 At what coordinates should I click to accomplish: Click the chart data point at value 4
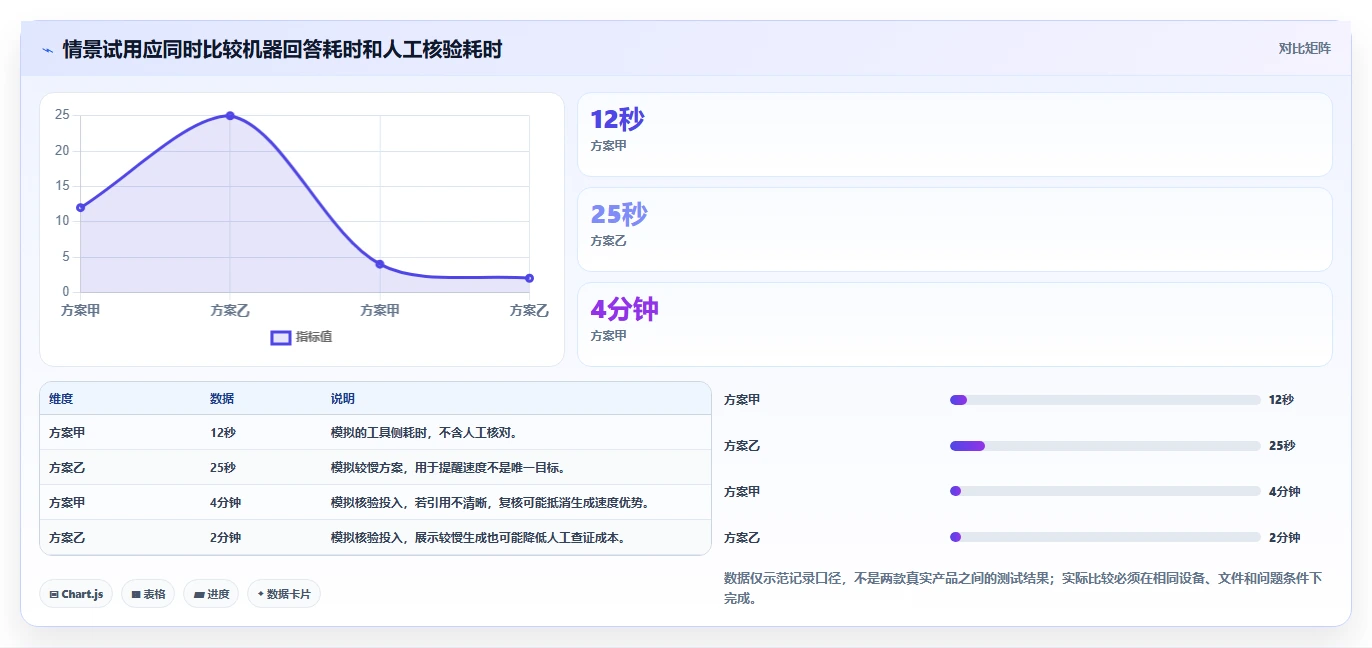pyautogui.click(x=380, y=264)
